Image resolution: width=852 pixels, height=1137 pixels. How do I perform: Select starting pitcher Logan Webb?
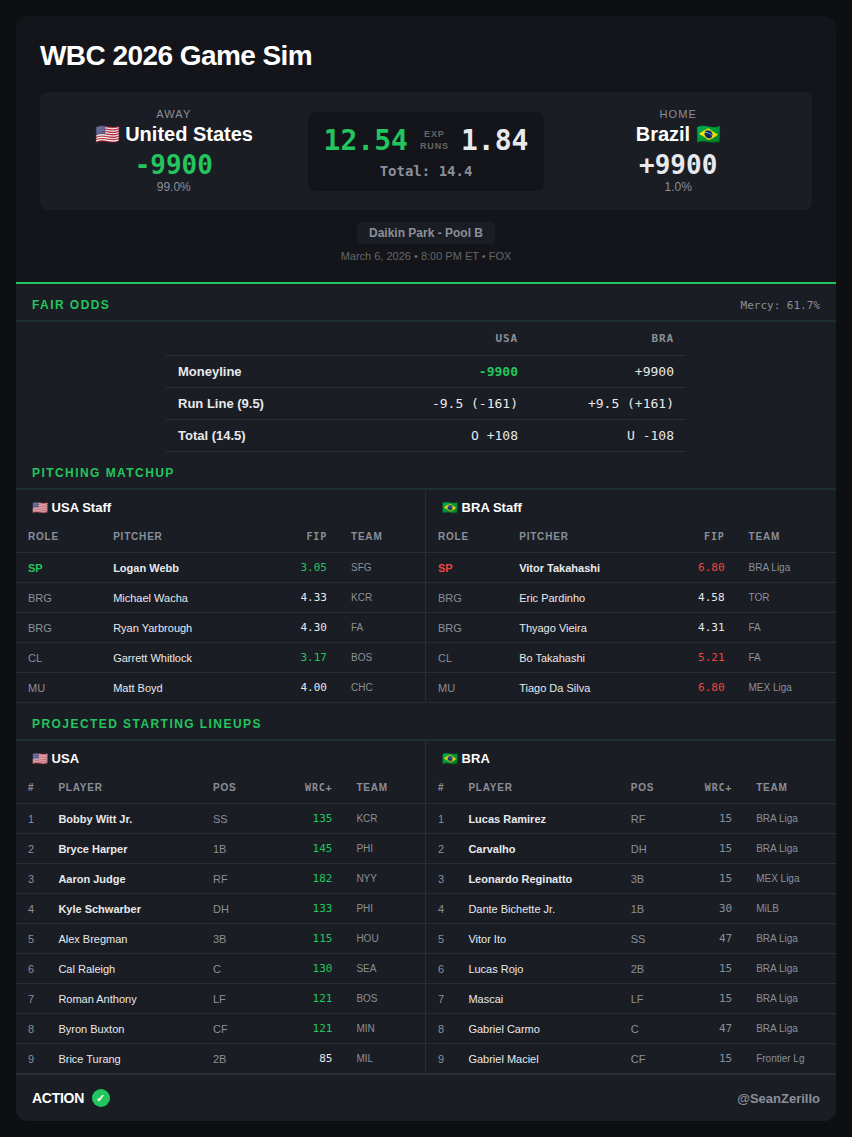click(x=146, y=568)
